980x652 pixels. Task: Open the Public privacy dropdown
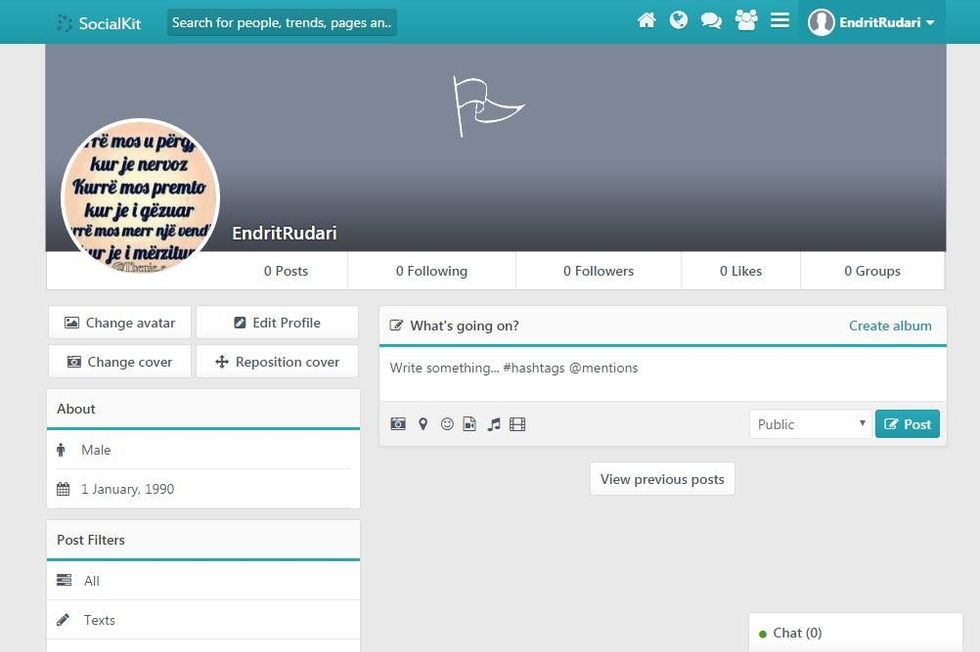[x=810, y=424]
